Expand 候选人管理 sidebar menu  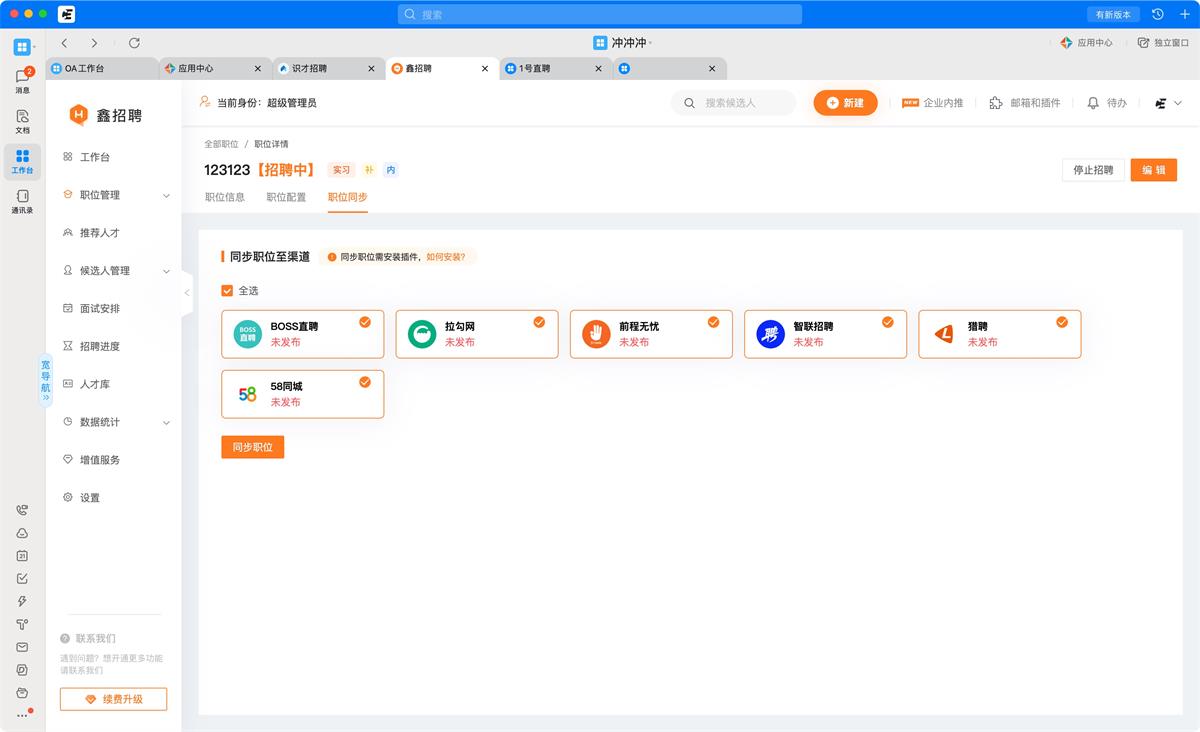(114, 270)
